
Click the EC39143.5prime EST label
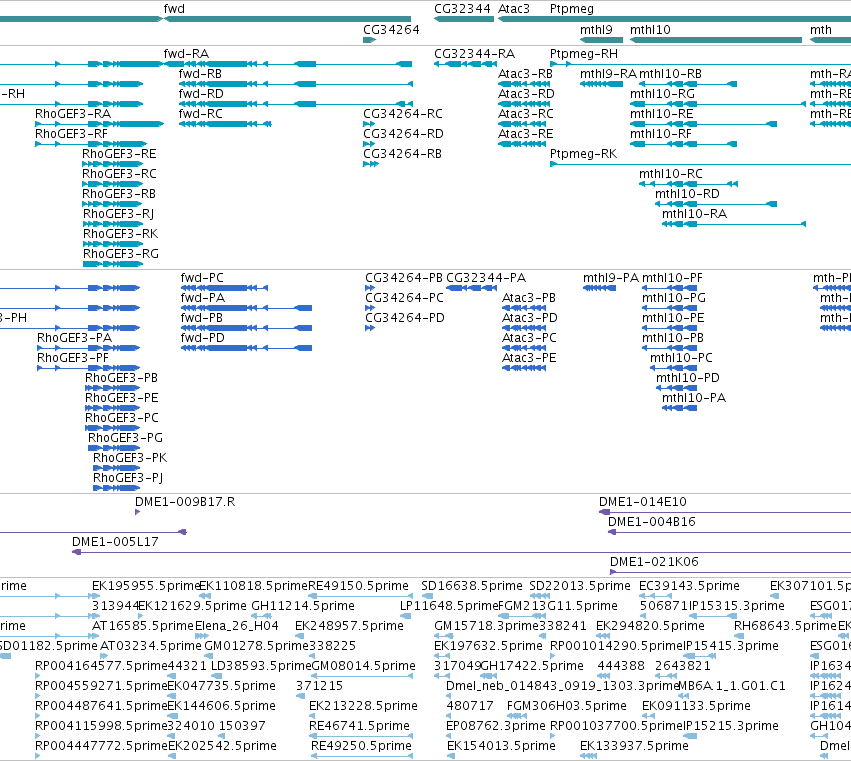tap(689, 586)
